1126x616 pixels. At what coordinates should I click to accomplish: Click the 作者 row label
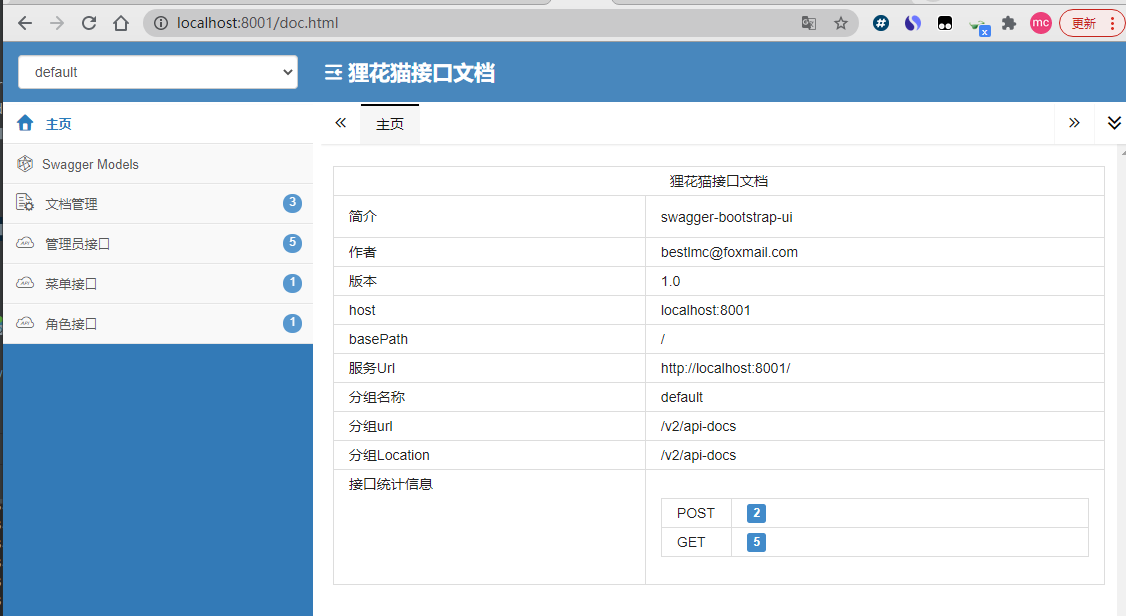pyautogui.click(x=363, y=252)
